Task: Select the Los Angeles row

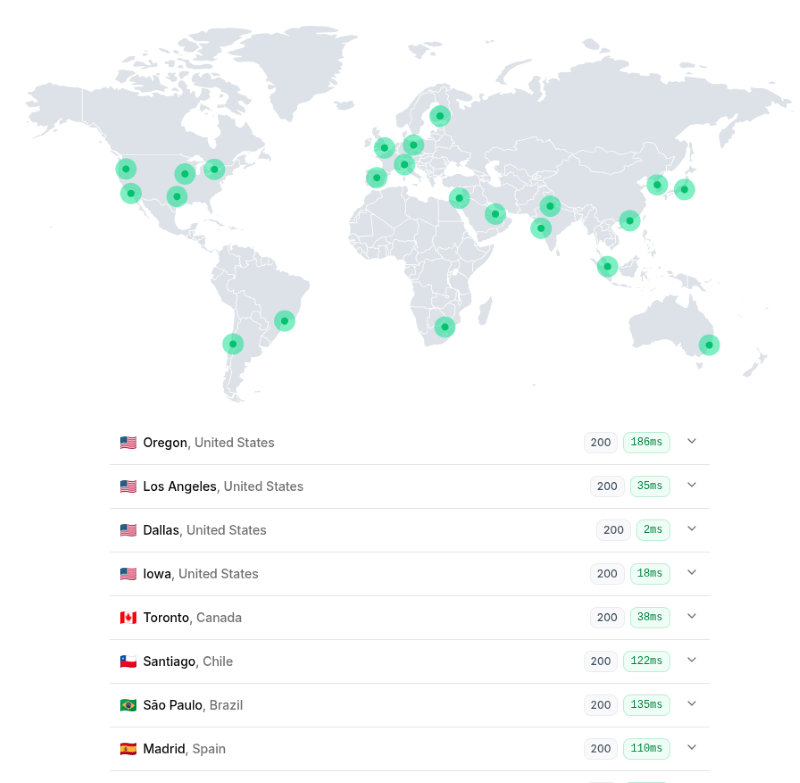Action: (400, 486)
